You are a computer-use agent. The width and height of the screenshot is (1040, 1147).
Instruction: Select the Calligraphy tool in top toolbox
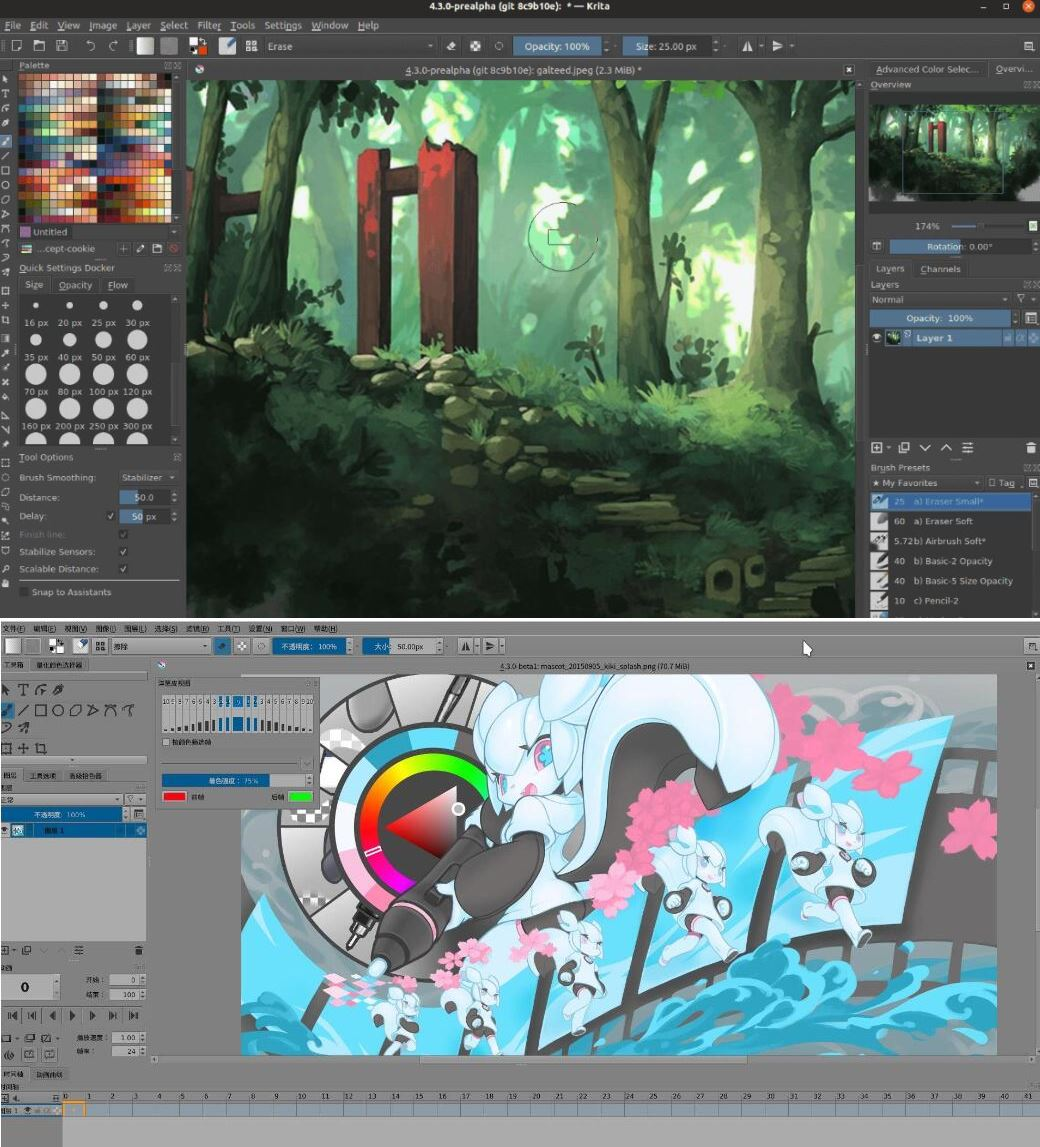(x=6, y=123)
